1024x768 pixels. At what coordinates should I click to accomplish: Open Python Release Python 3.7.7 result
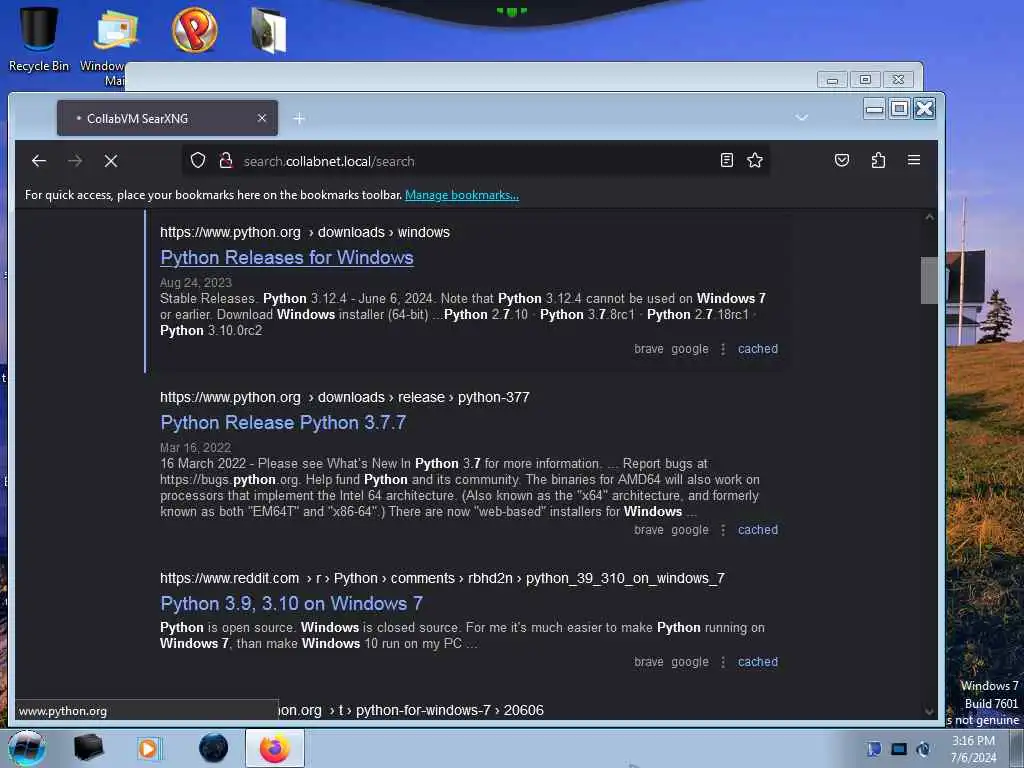(283, 423)
